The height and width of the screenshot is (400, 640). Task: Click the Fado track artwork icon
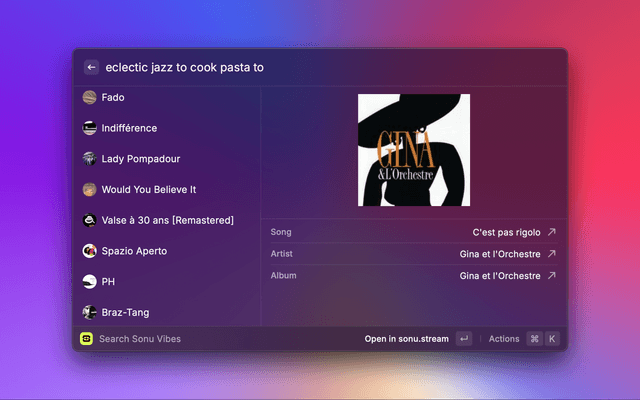click(x=90, y=97)
